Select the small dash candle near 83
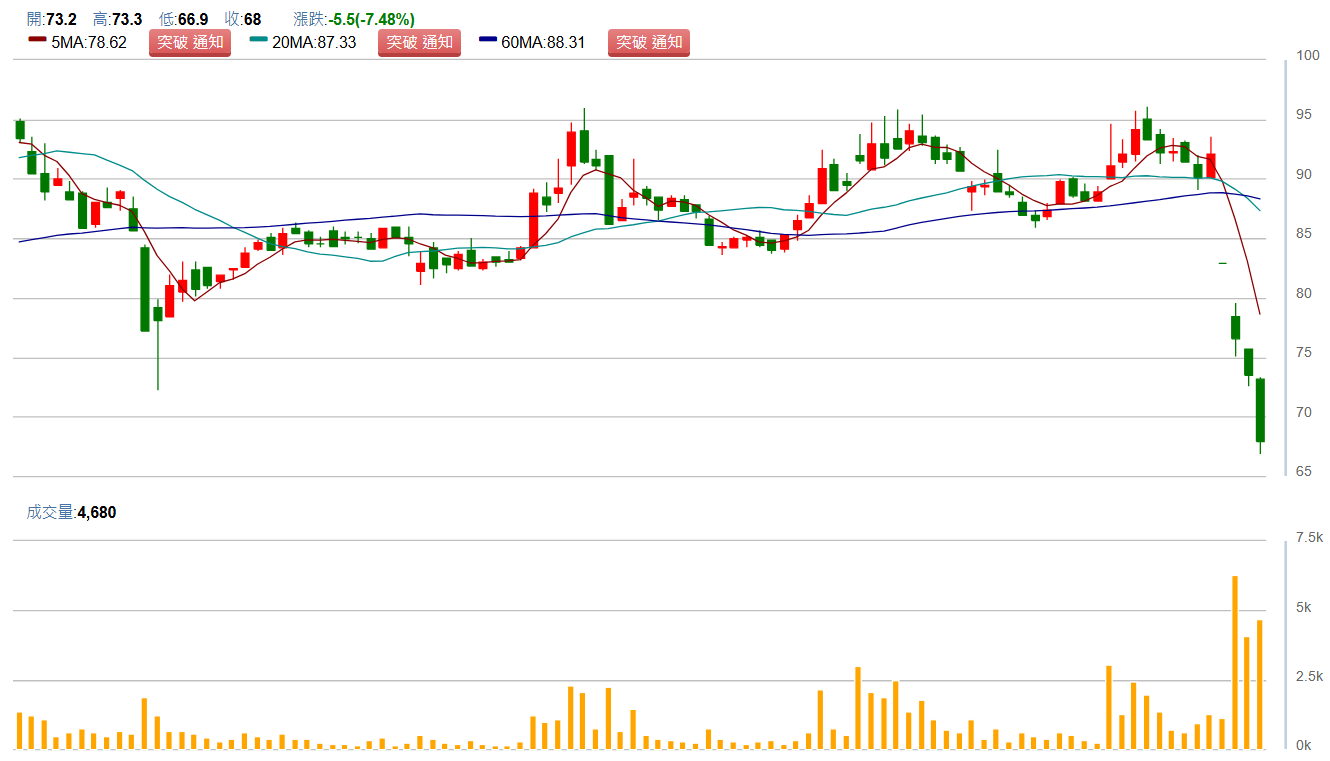Viewport: 1330px width, 761px height. [1222, 263]
